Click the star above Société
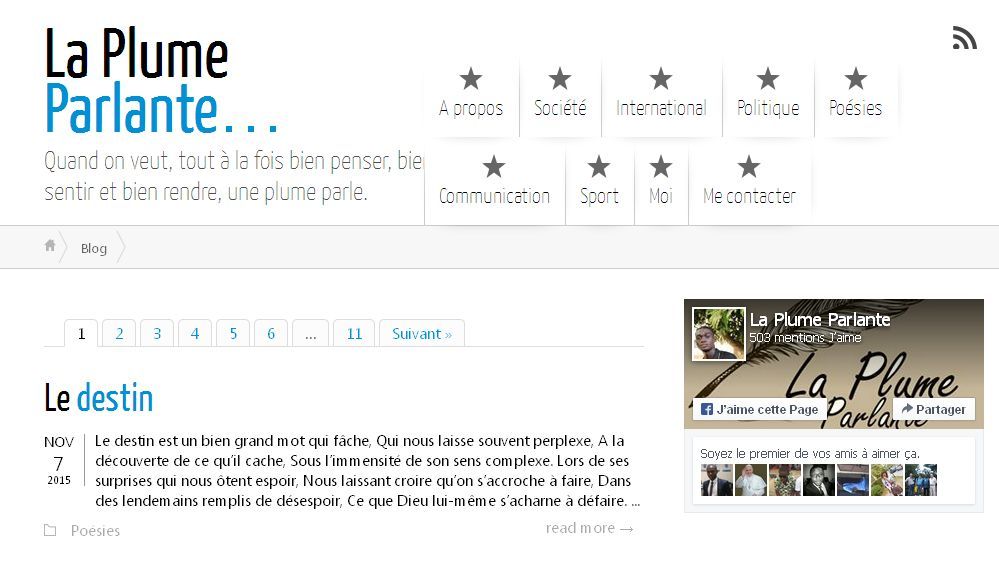The width and height of the screenshot is (999, 562). pyautogui.click(x=560, y=79)
